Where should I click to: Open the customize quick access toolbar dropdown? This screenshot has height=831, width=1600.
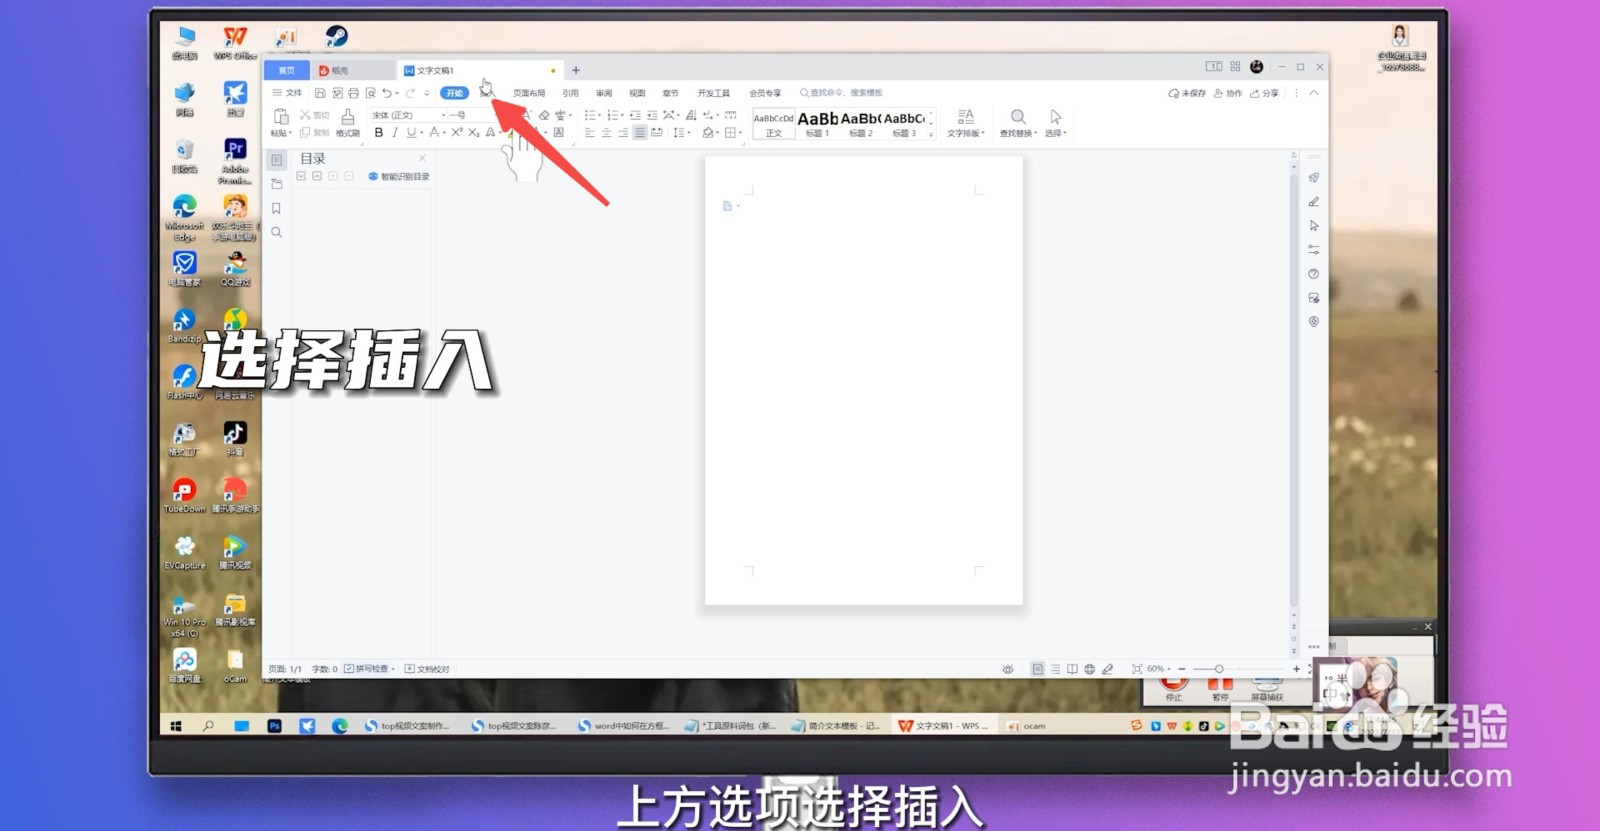pos(427,93)
